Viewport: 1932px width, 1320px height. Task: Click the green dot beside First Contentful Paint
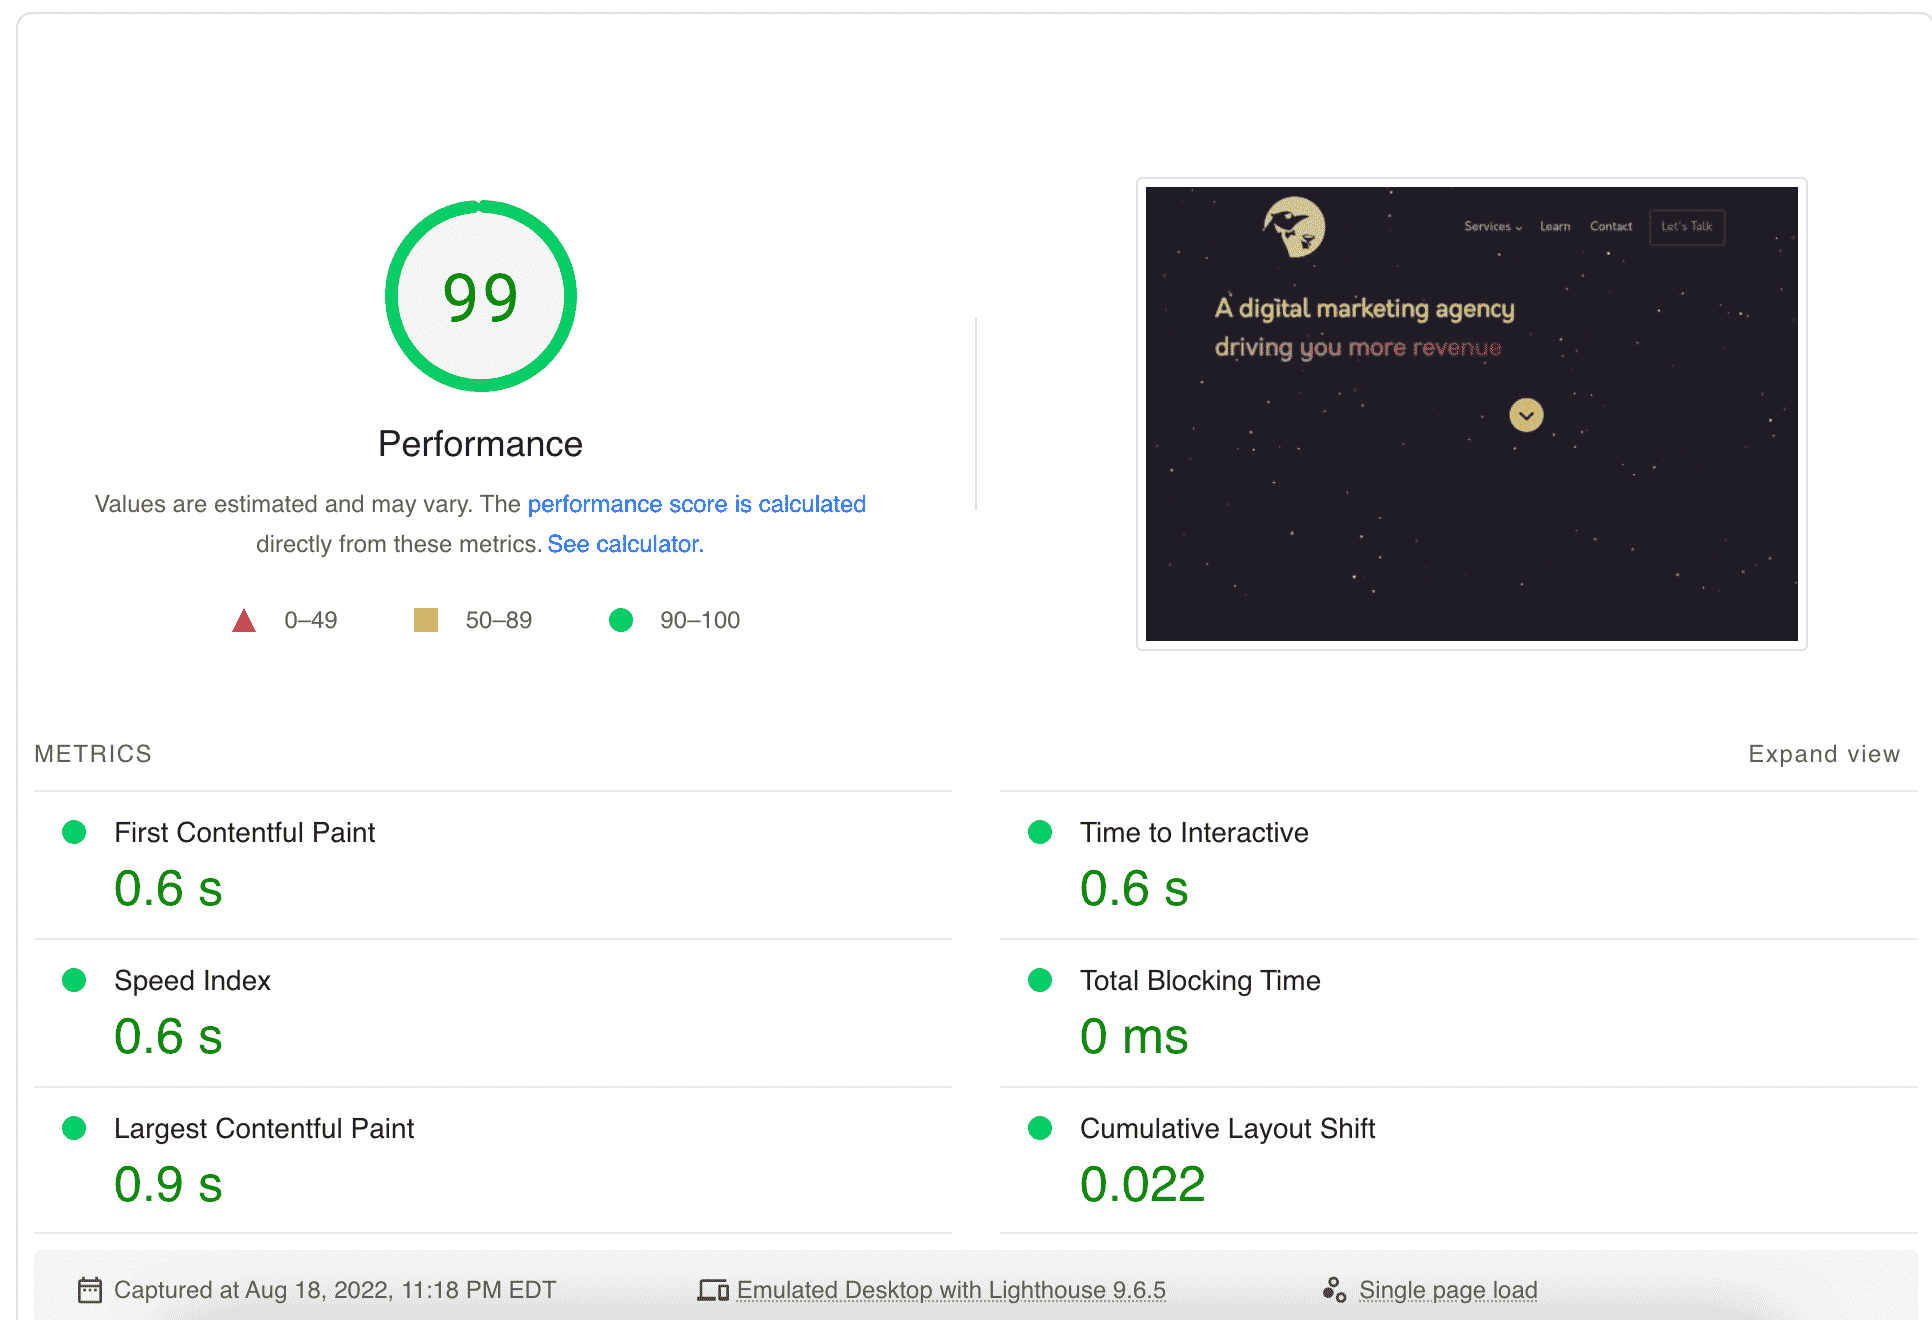coord(74,832)
